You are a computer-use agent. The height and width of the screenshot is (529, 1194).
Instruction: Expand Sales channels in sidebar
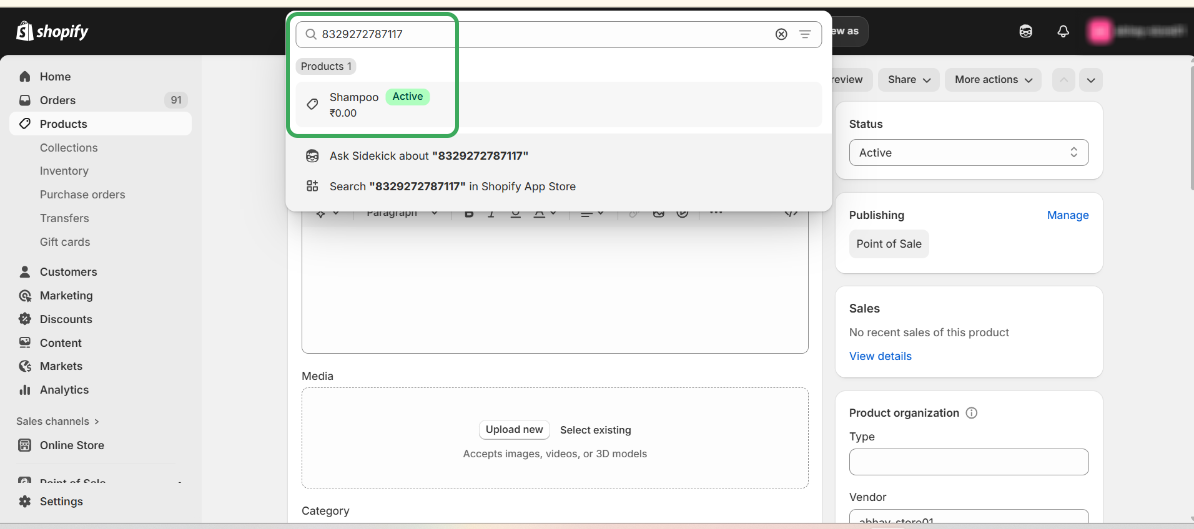(x=58, y=421)
